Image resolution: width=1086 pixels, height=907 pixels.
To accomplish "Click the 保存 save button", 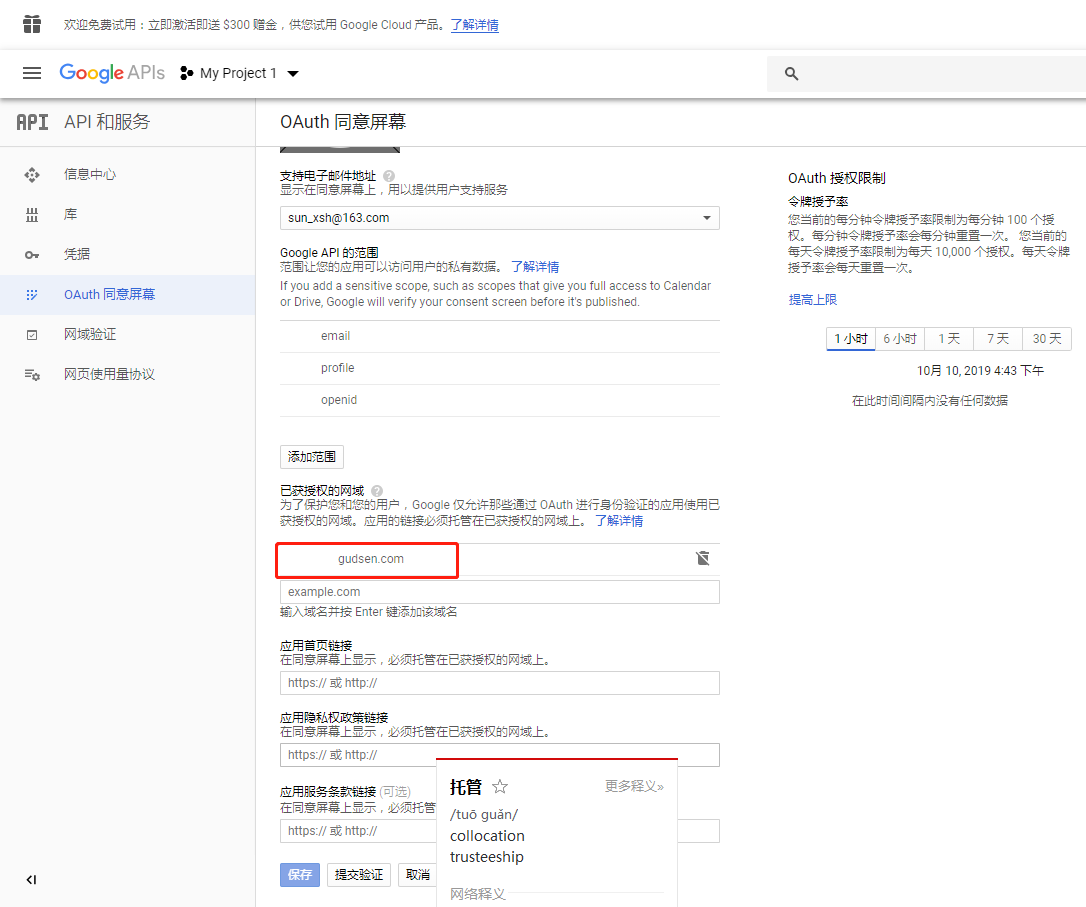I will pos(299,874).
